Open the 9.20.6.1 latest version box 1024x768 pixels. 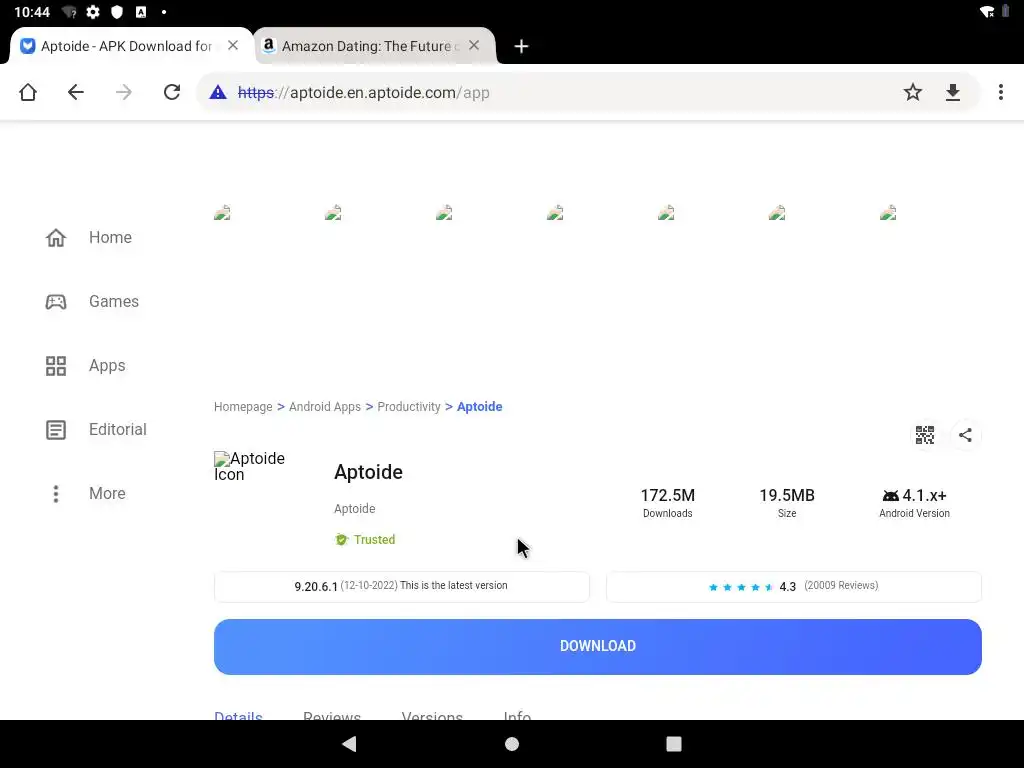(x=402, y=586)
